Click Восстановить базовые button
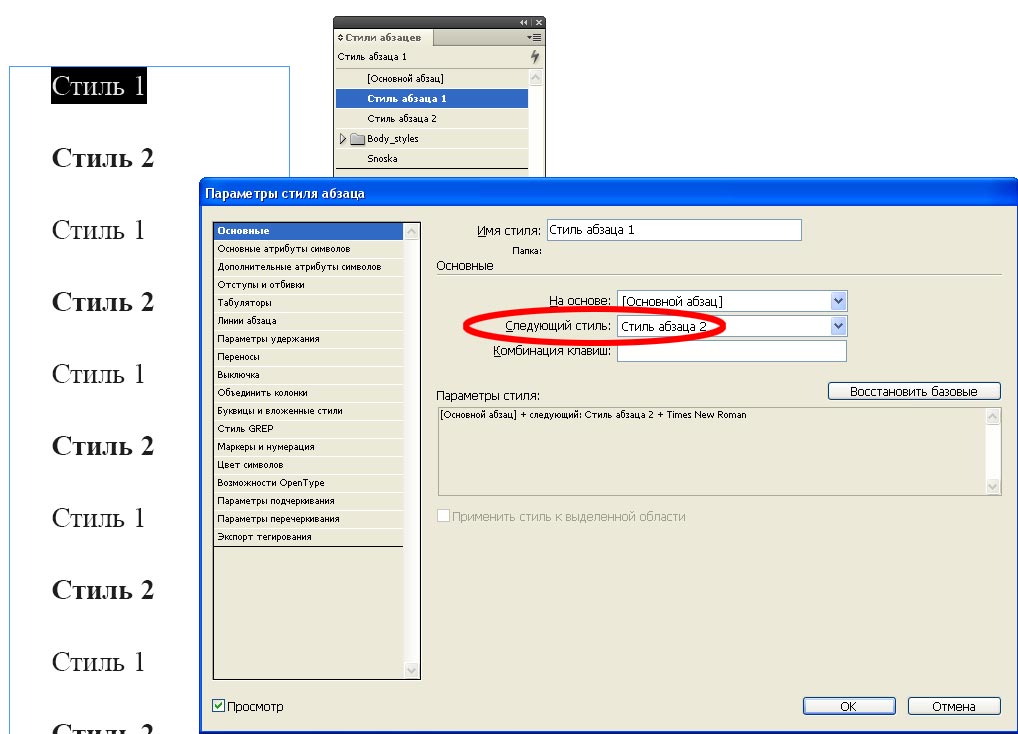 coord(914,391)
